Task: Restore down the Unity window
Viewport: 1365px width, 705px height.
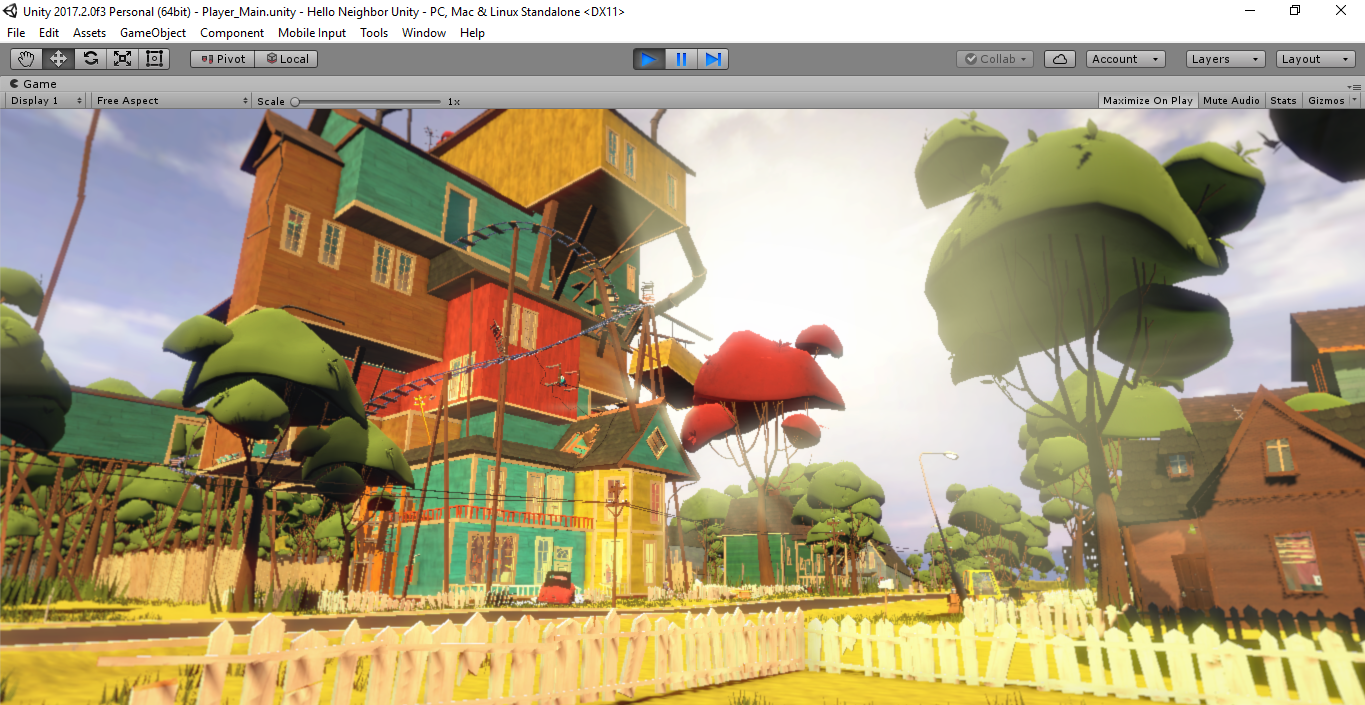Action: (x=1295, y=11)
